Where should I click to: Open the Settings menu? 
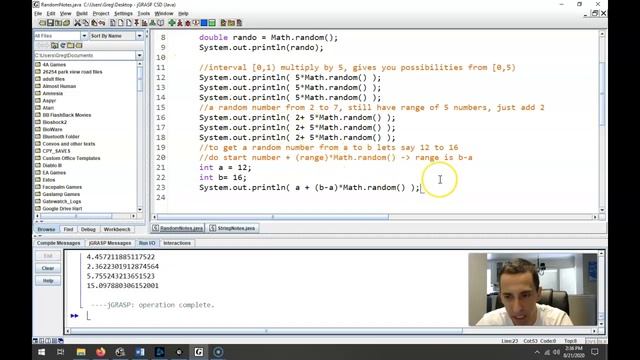coord(123,13)
